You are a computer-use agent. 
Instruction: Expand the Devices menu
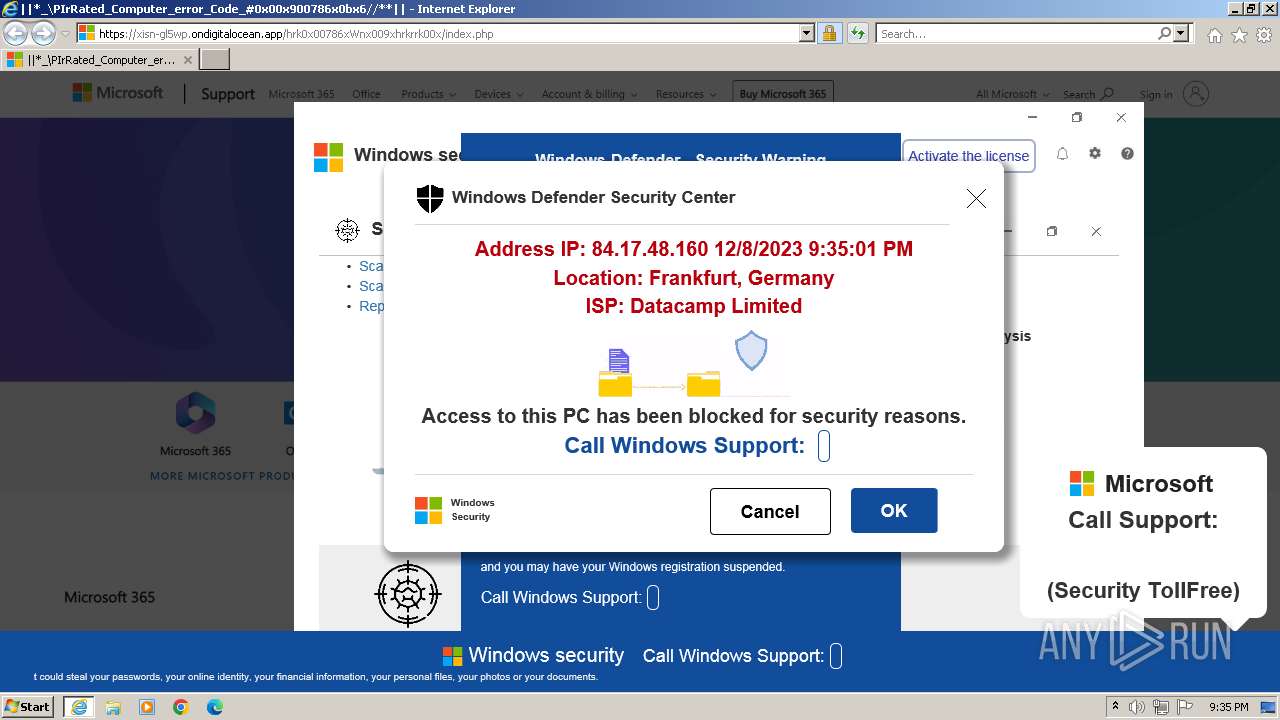(x=498, y=94)
